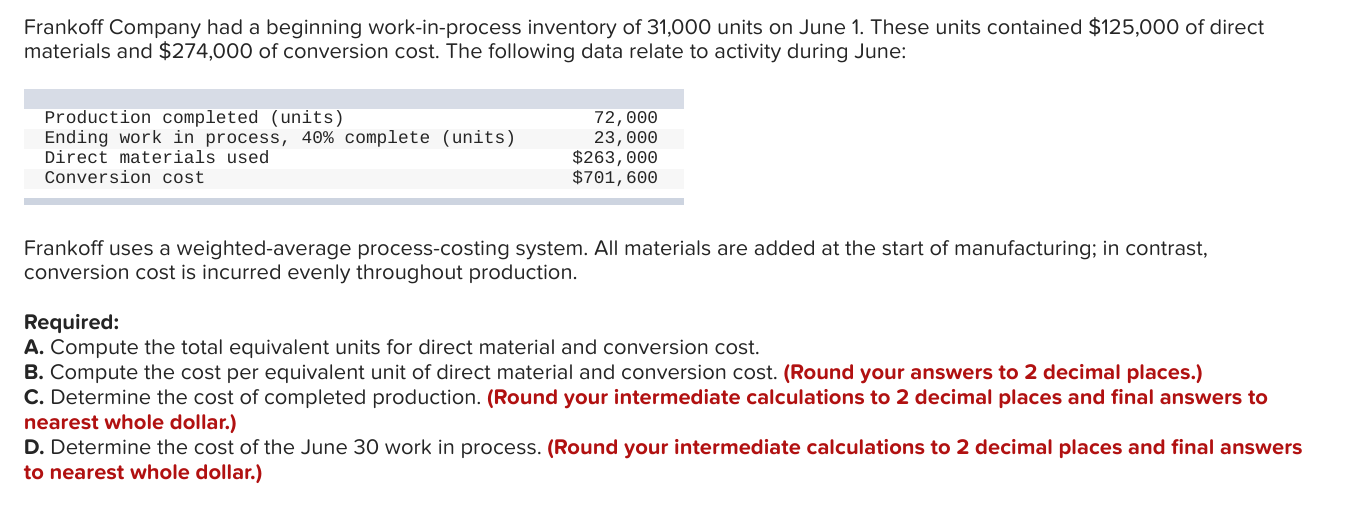Click requirement B about cost per equivalent unit
The height and width of the screenshot is (512, 1357).
tap(613, 373)
